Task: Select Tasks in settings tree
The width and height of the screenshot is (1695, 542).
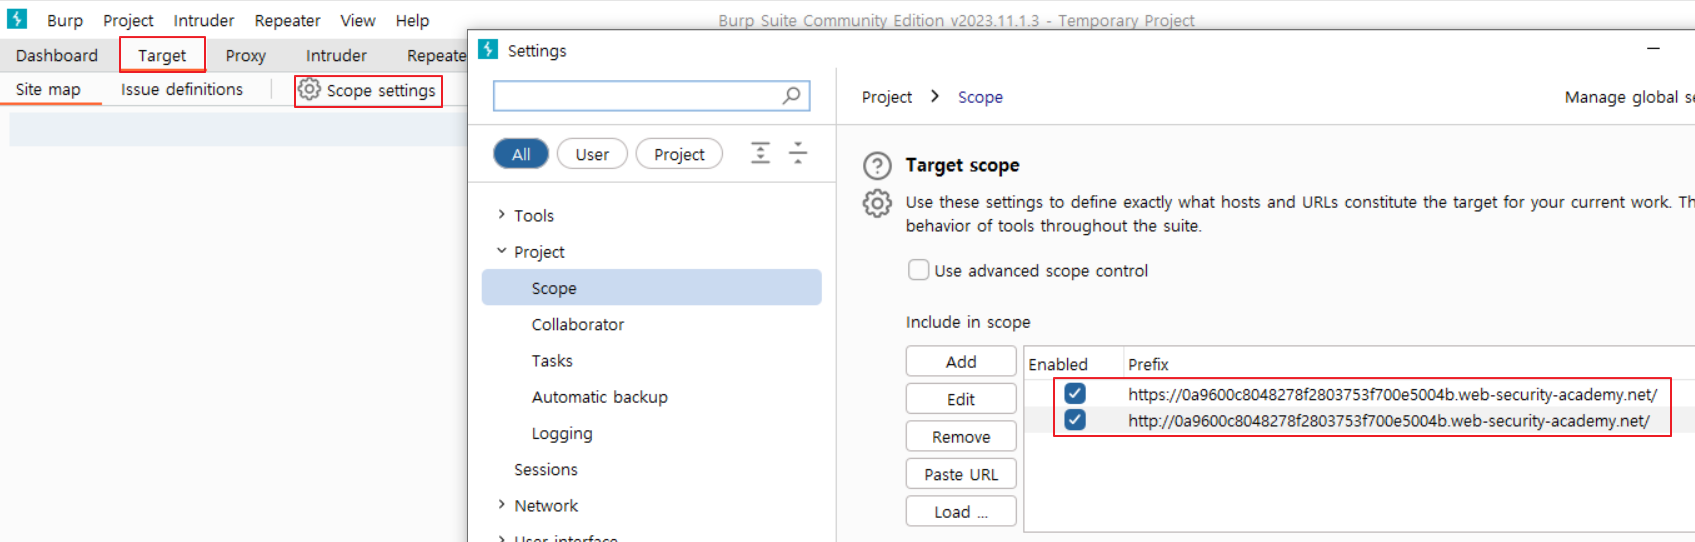Action: (x=552, y=360)
